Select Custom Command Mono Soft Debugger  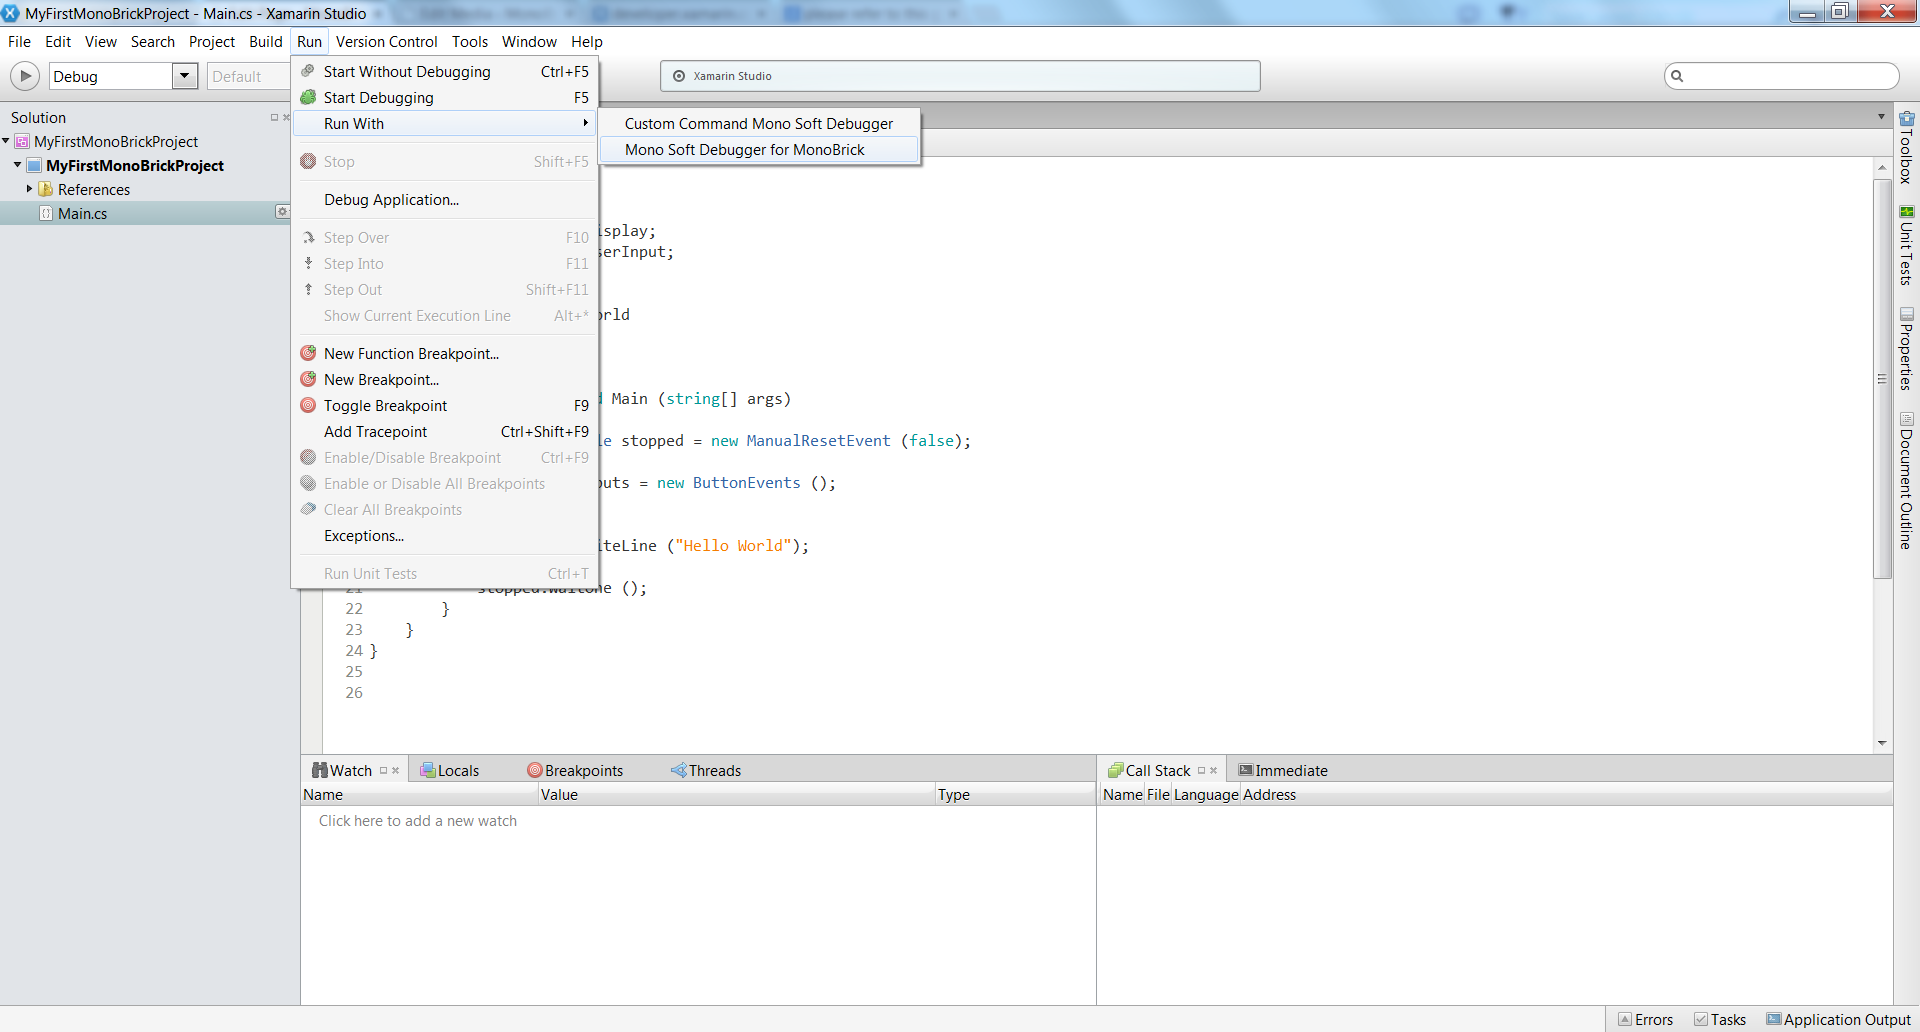[758, 123]
